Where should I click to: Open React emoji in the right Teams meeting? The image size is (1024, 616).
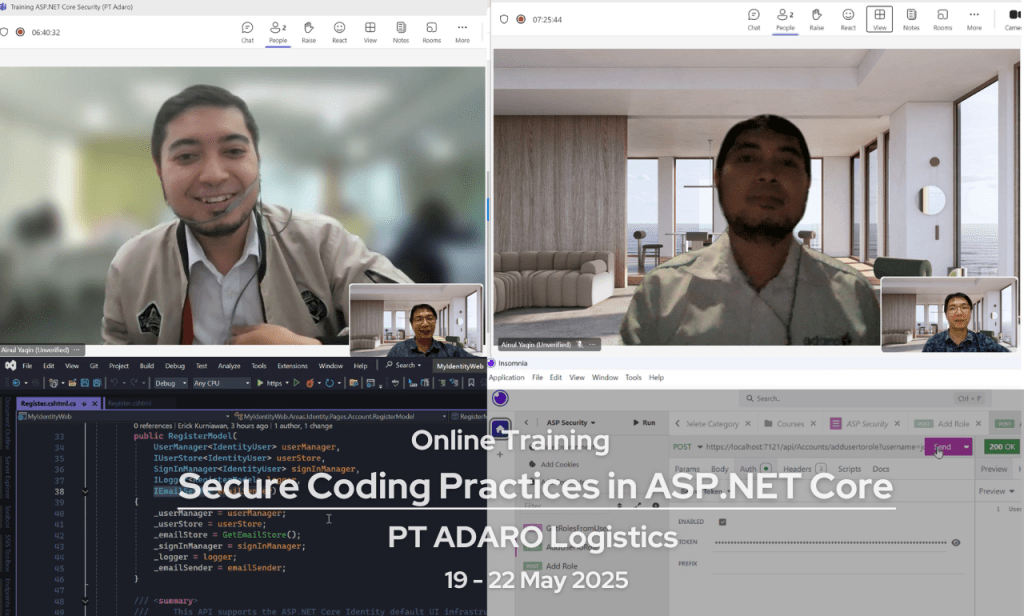pos(847,17)
